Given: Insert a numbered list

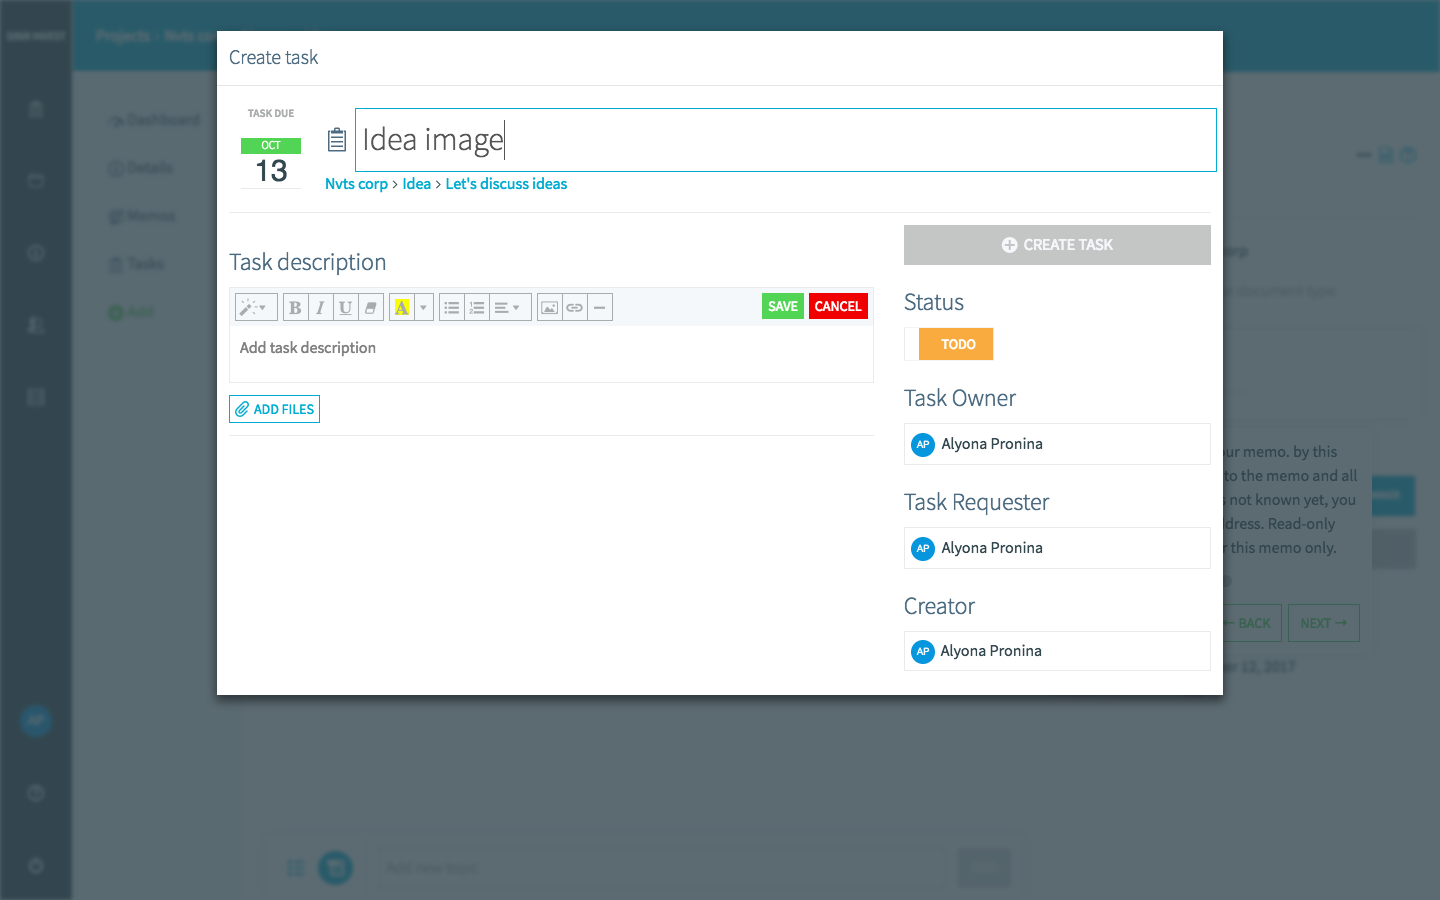Looking at the screenshot, I should point(477,307).
